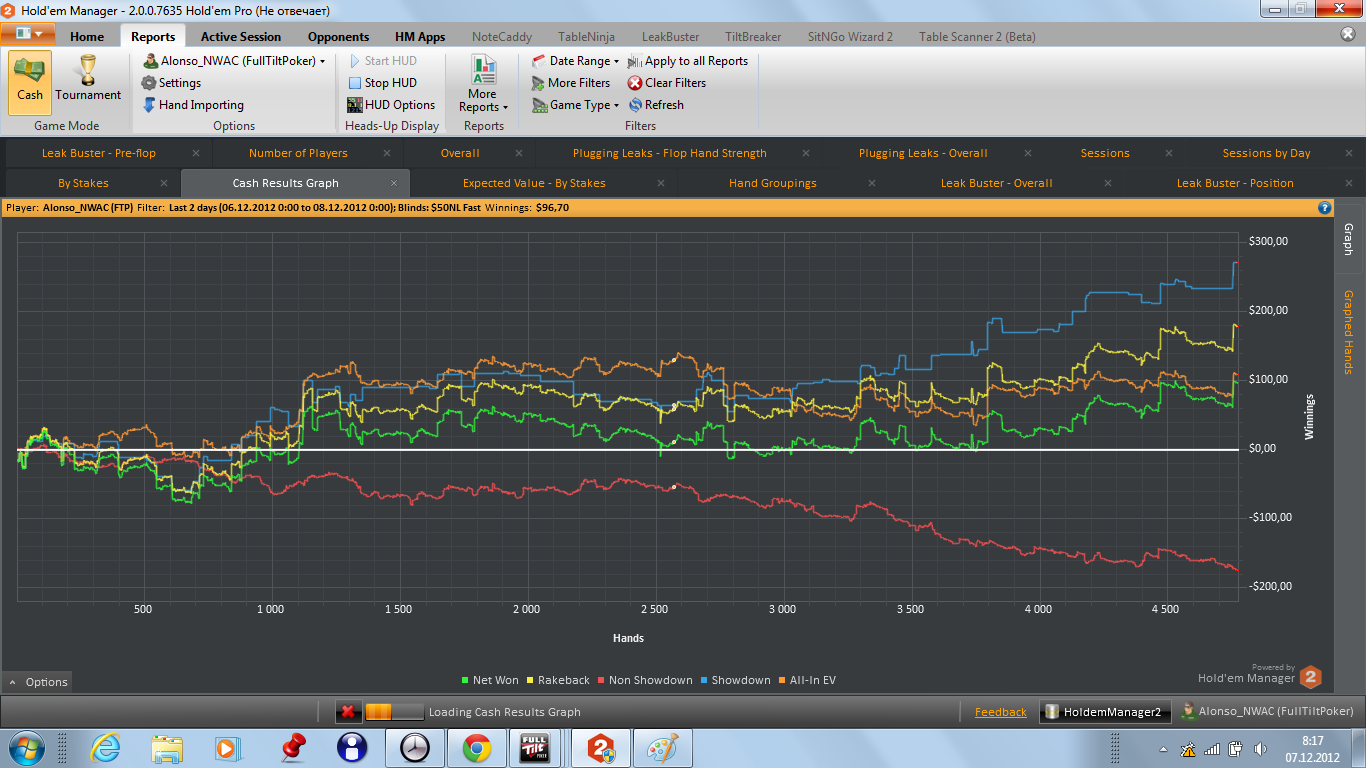
Task: Close the Leak Buster - Pre-flop tab
Action: pos(195,153)
